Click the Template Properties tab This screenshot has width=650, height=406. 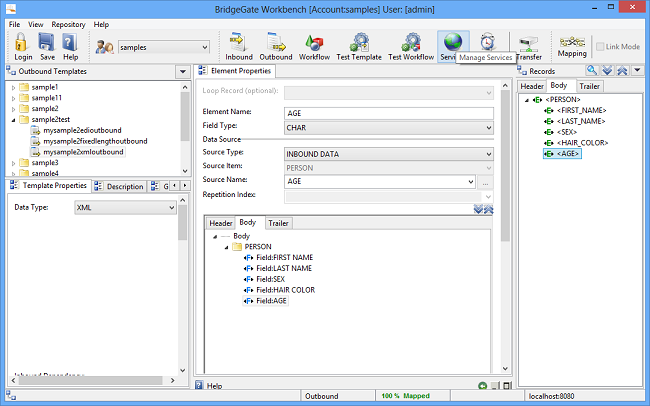pos(49,185)
